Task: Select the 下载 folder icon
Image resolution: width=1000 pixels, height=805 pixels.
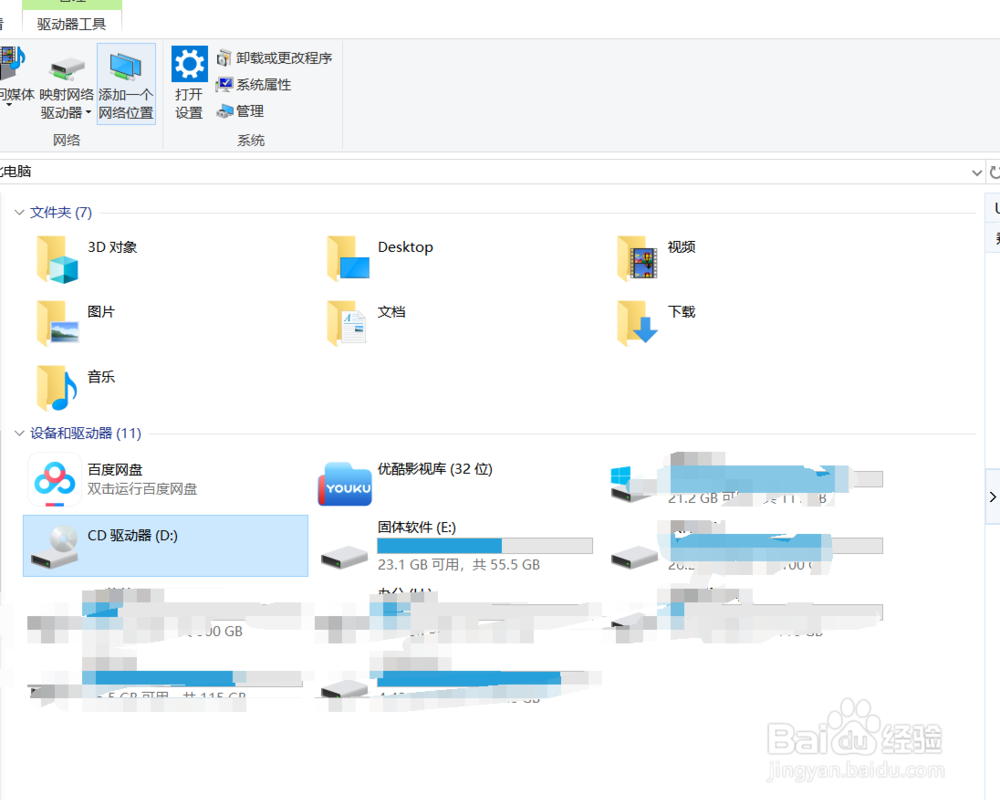Action: (x=637, y=323)
